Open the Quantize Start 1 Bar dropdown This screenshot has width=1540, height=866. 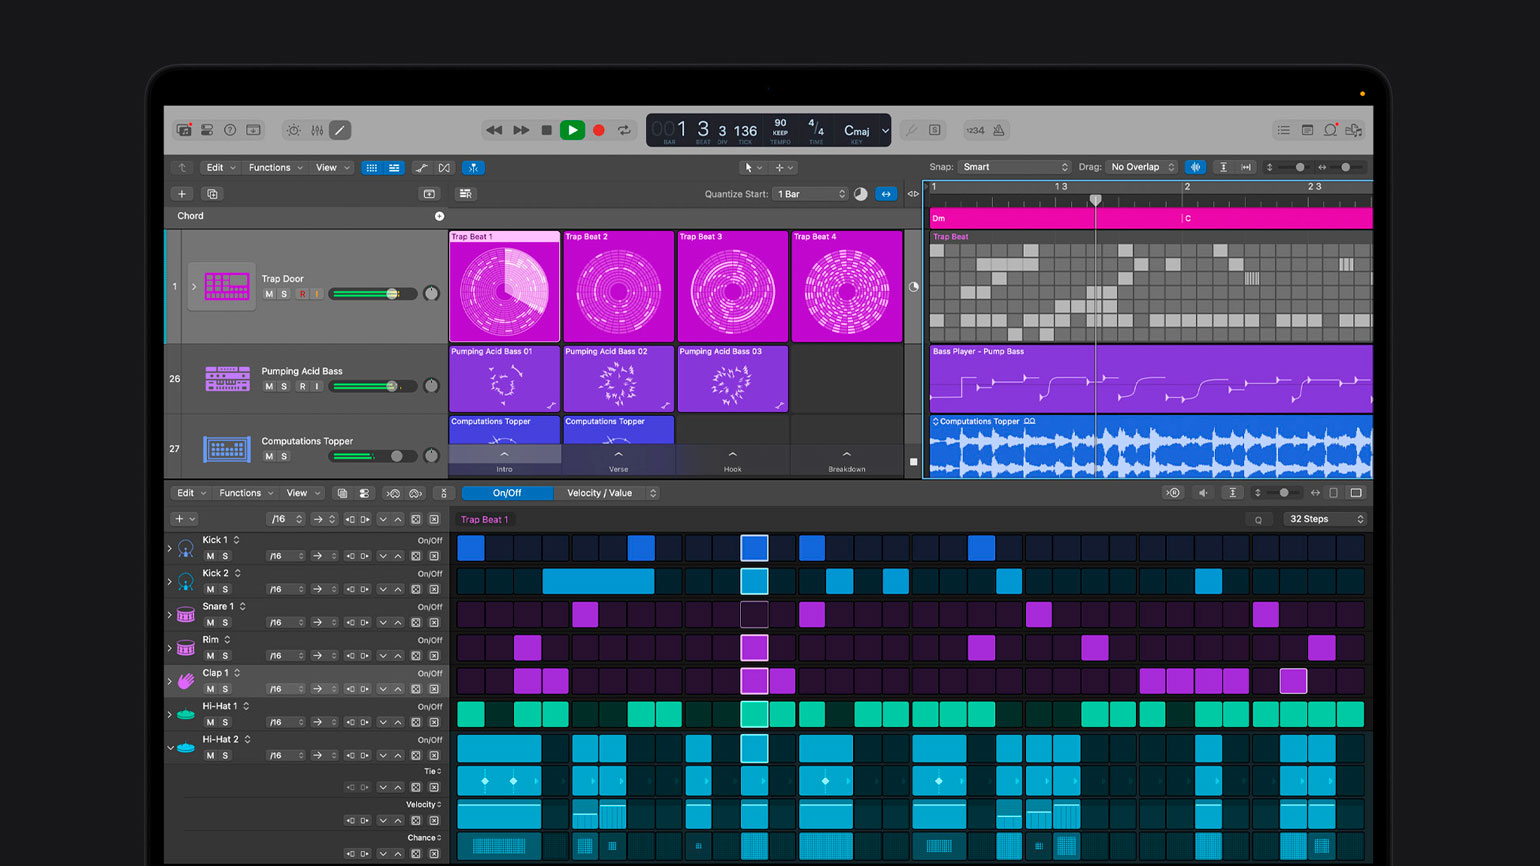coord(810,194)
